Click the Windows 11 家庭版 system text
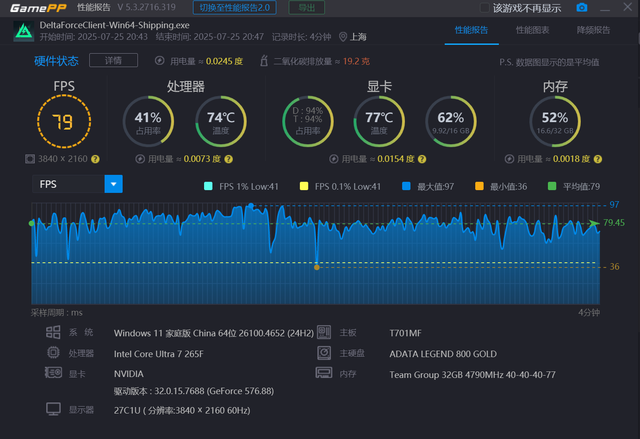The image size is (640, 439). click(214, 333)
